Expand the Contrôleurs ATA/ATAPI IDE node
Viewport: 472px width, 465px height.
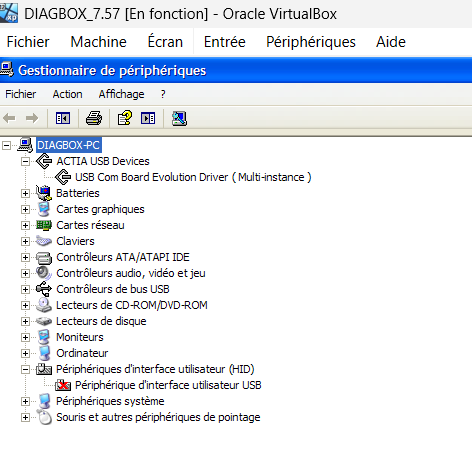[25, 257]
